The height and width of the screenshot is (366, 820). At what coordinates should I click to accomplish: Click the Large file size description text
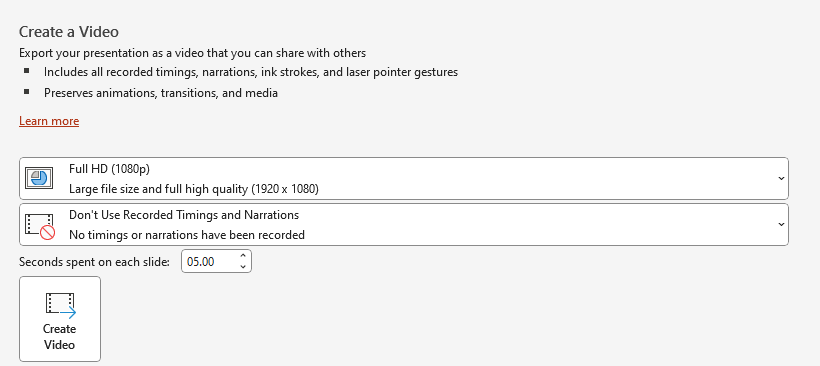[194, 189]
